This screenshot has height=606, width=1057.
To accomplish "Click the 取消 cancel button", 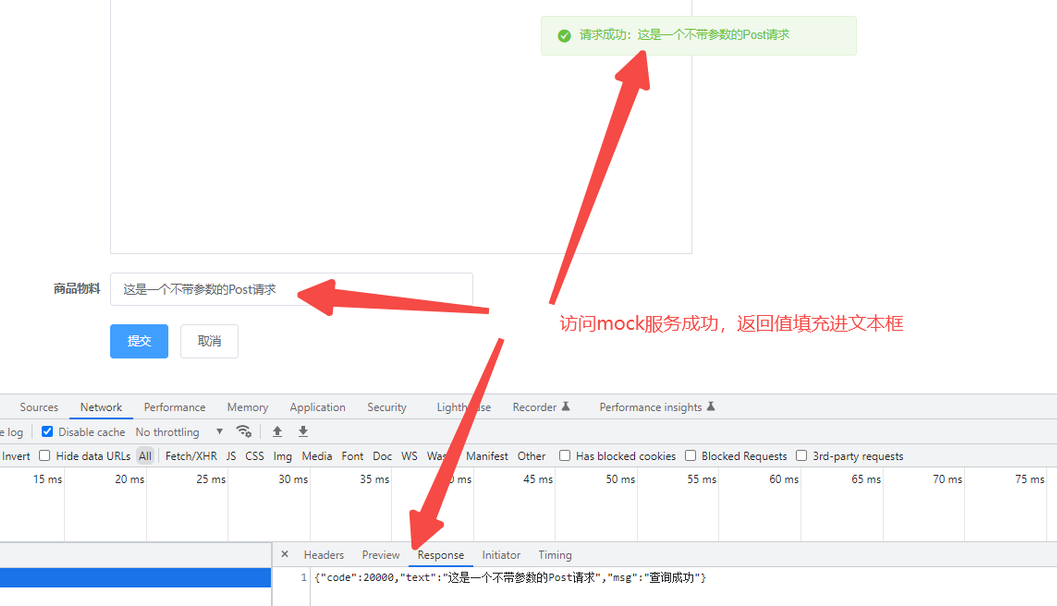I will 209,341.
